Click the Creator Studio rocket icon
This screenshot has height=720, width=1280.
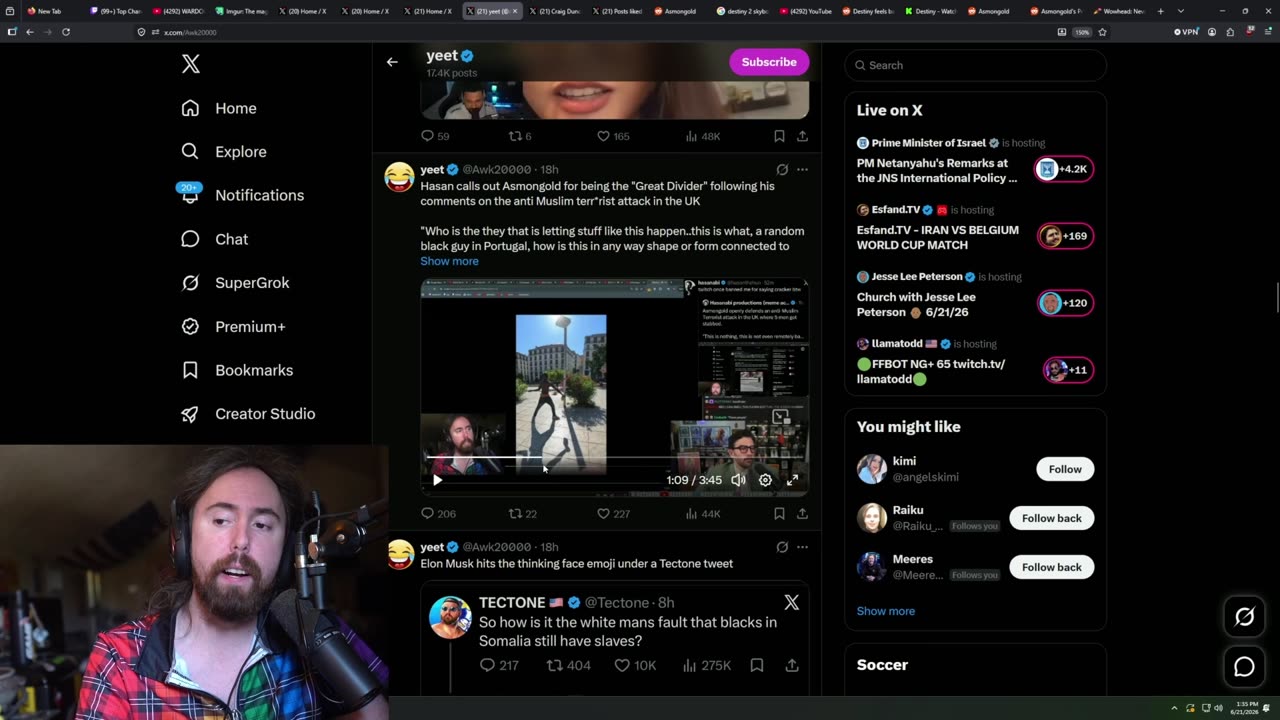tap(190, 414)
